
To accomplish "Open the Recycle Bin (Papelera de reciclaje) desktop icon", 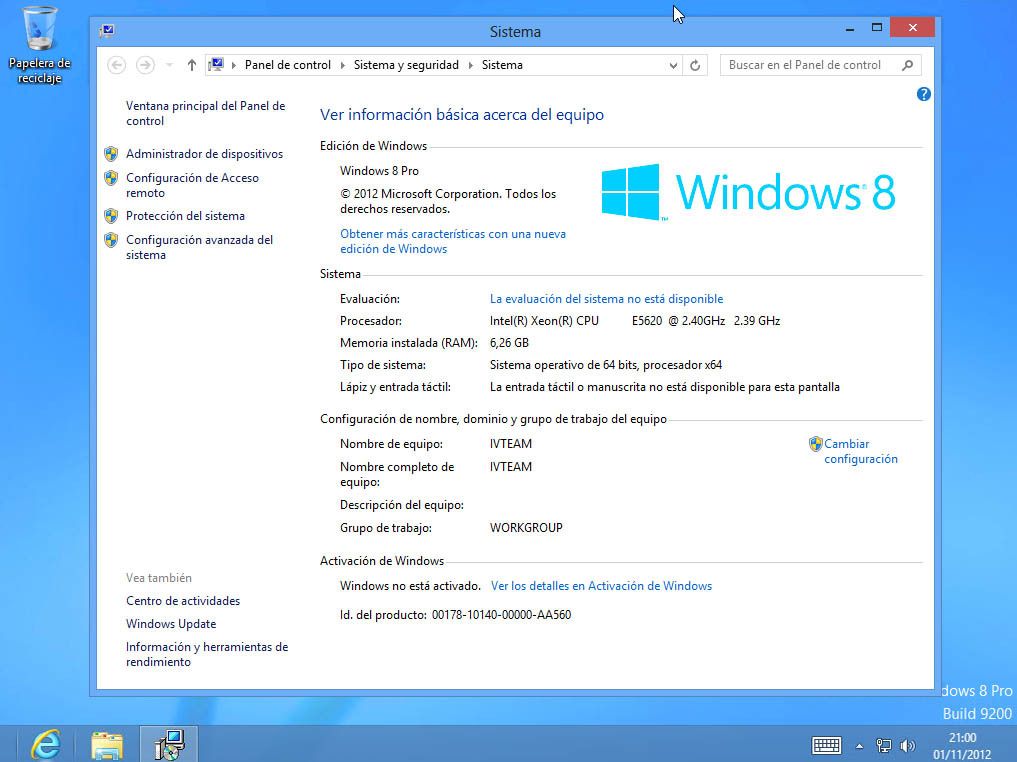I will click(x=39, y=45).
